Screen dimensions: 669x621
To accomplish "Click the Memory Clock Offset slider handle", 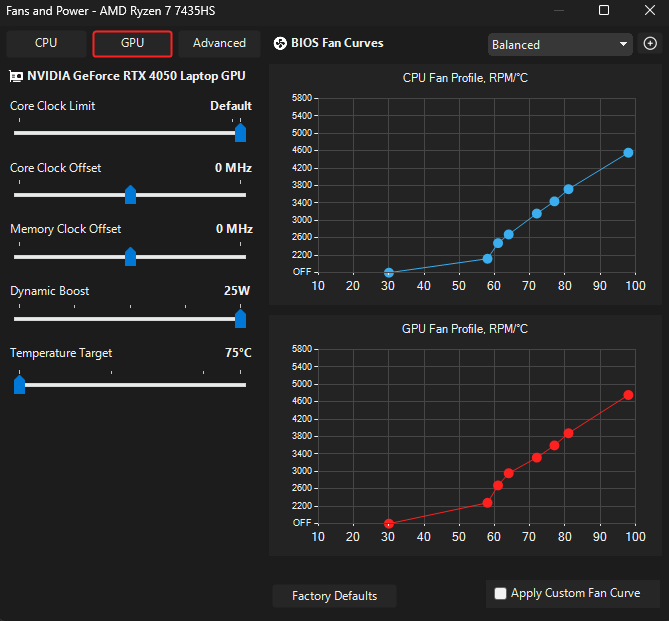I will click(x=131, y=257).
